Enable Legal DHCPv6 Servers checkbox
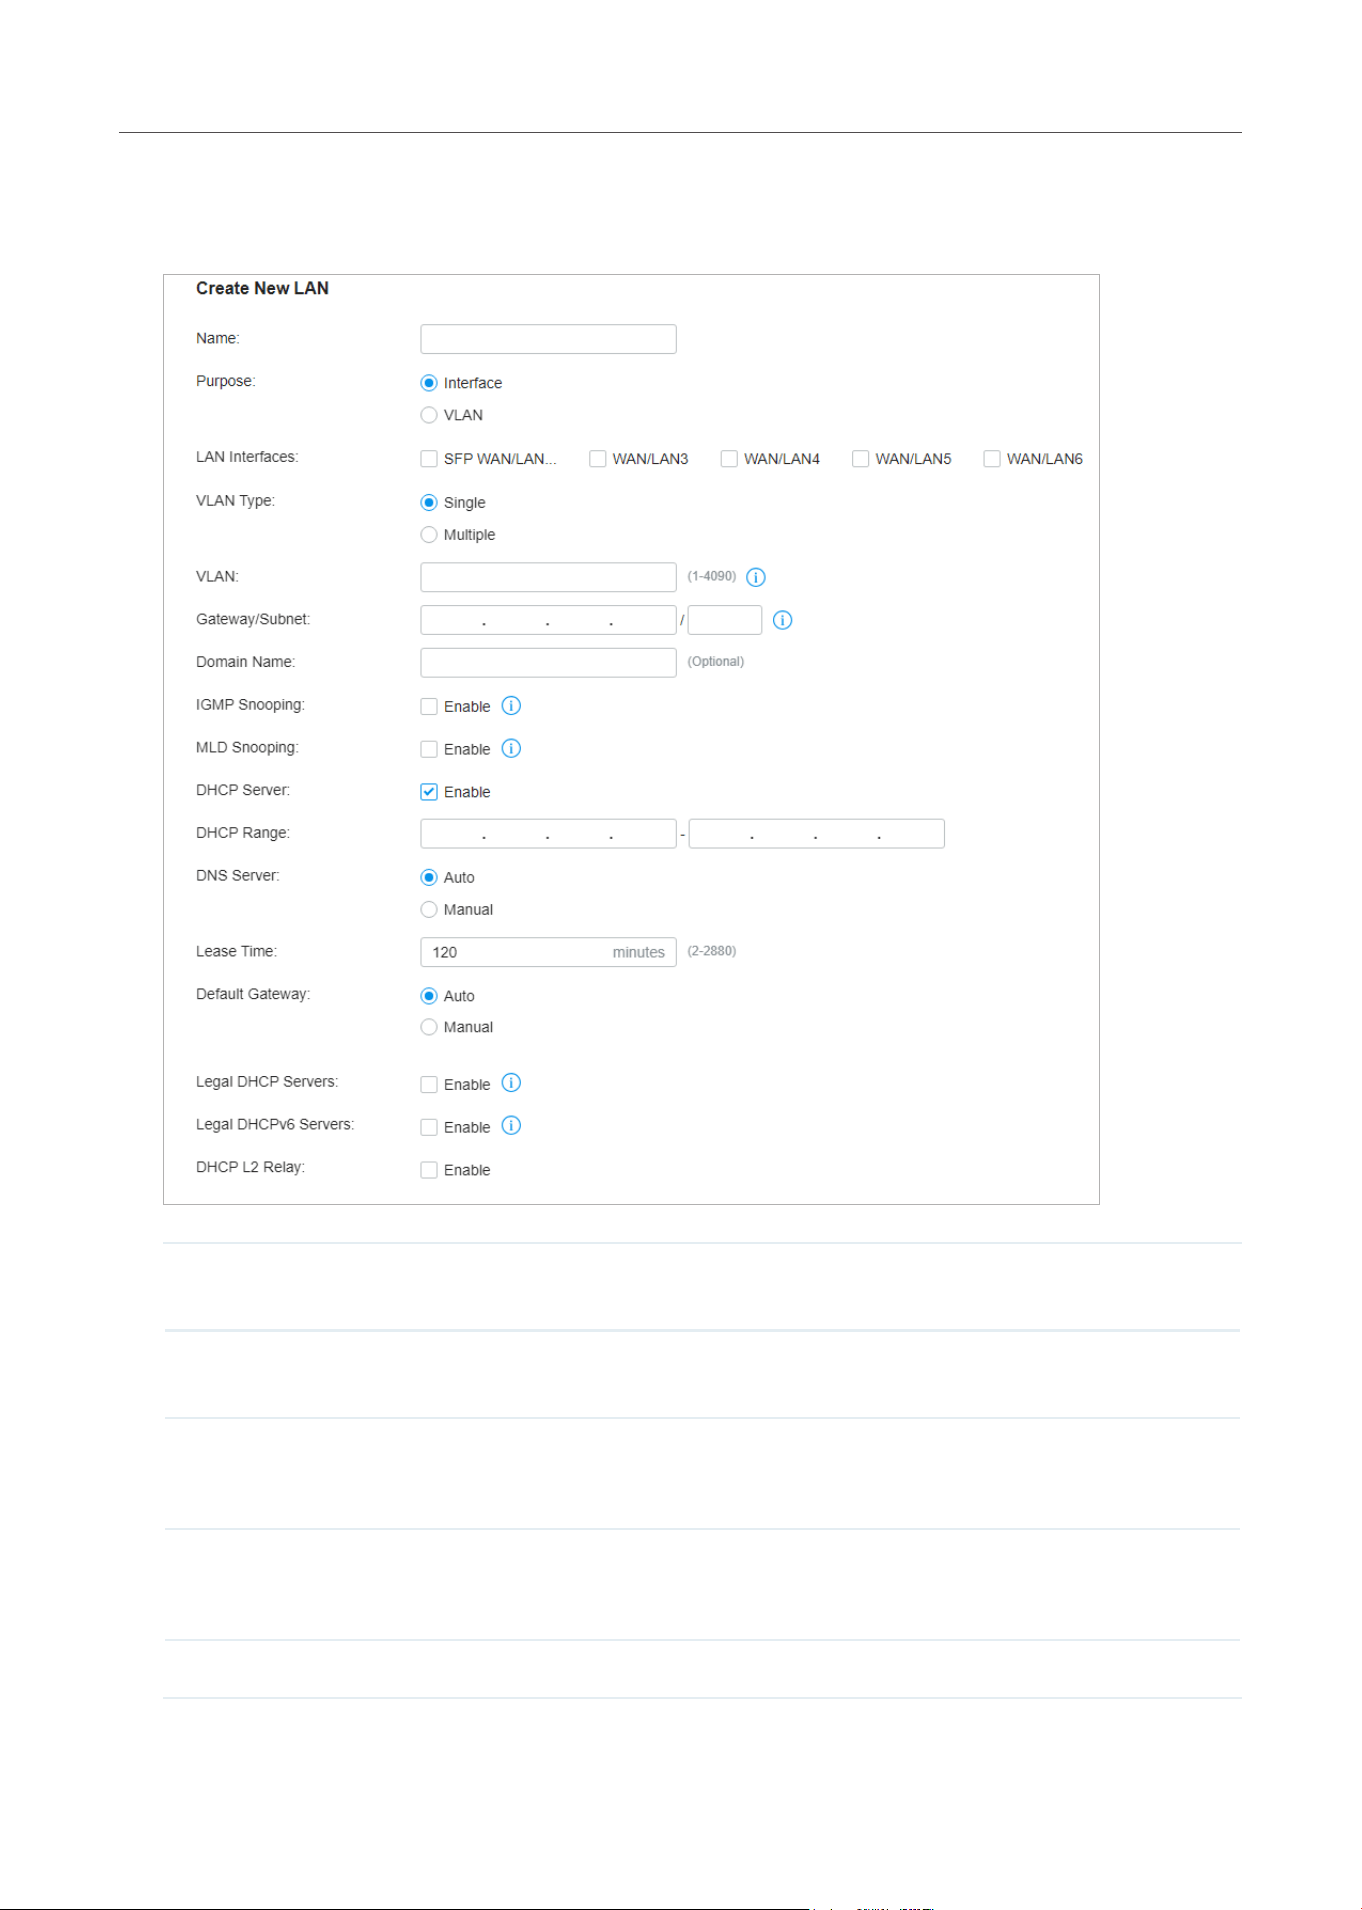This screenshot has height=1910, width=1362. [x=429, y=1127]
